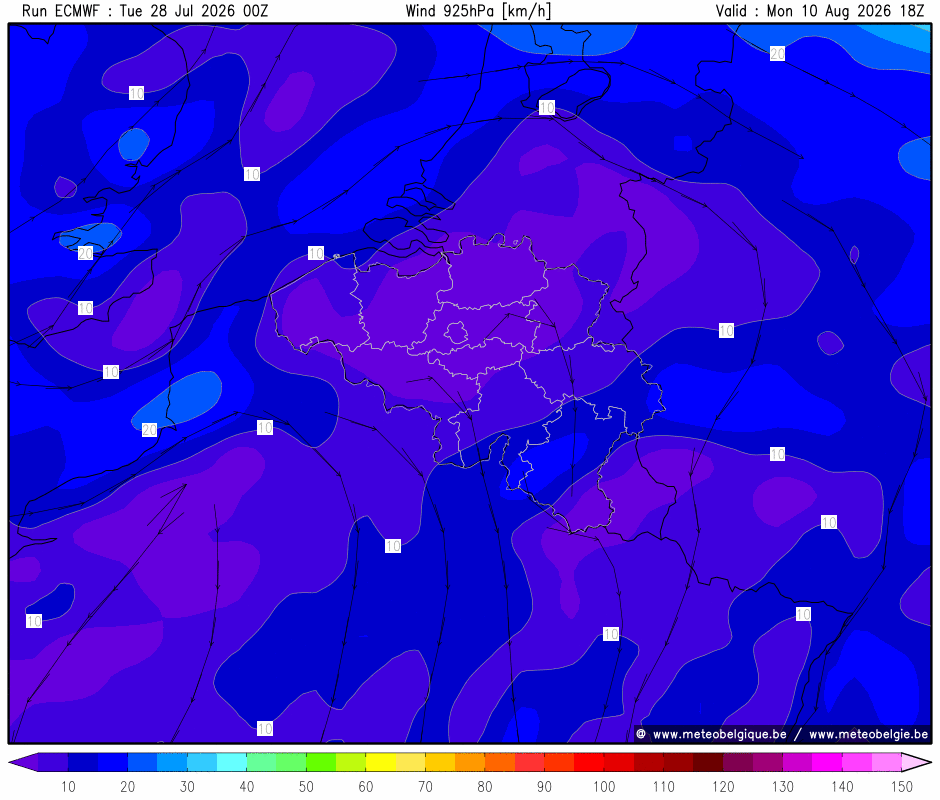Click the '40' label under the color scale

246,786
